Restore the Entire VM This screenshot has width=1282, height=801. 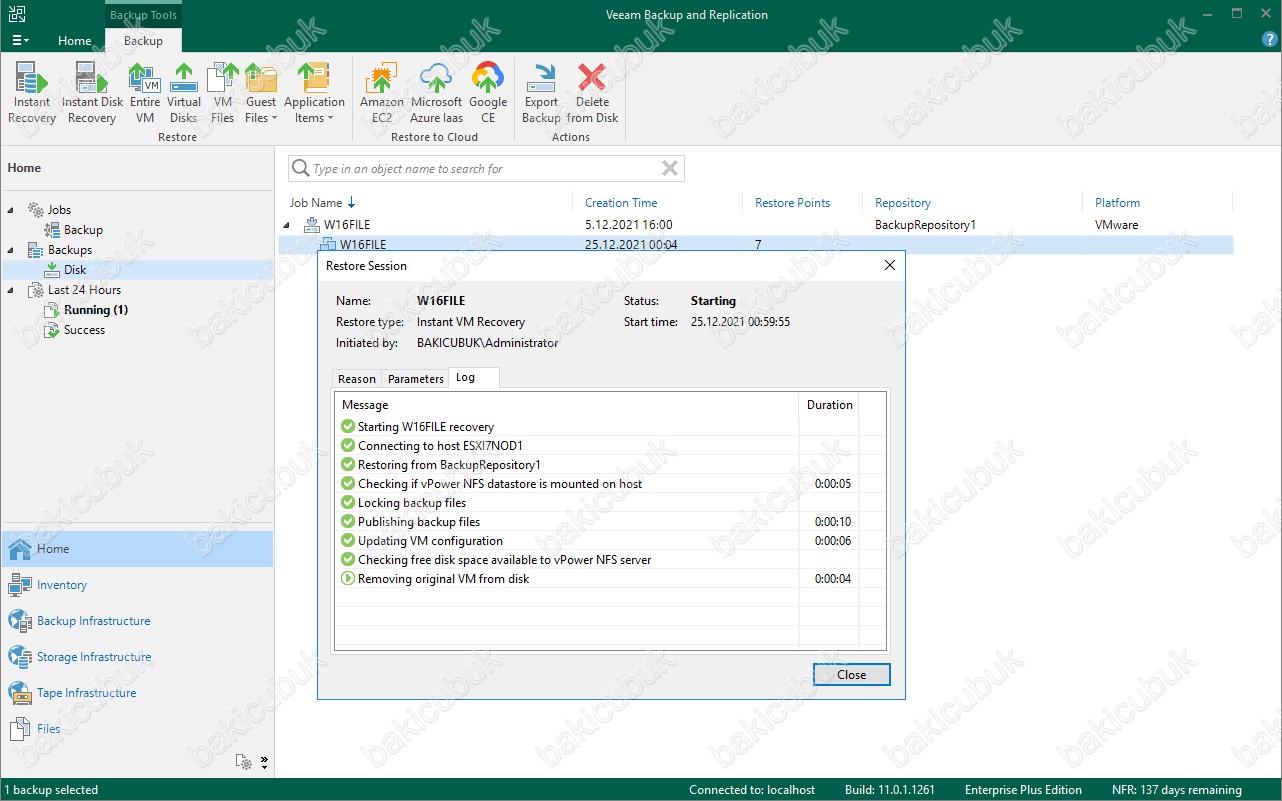point(145,93)
